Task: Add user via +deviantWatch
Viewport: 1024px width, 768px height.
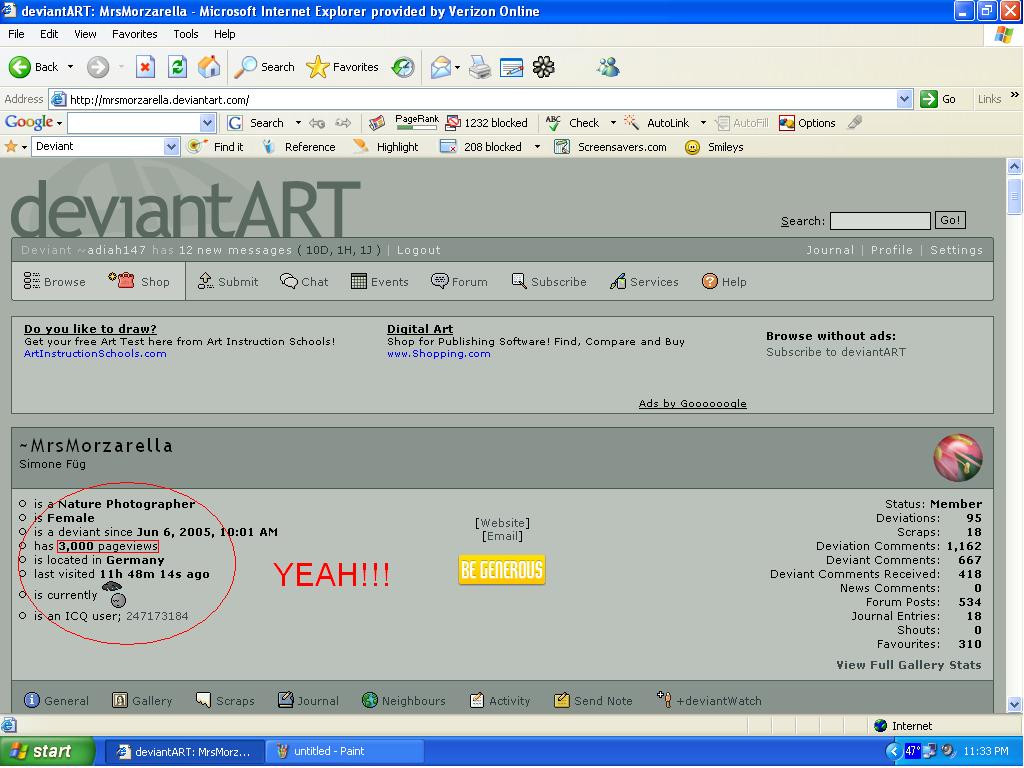Action: click(x=709, y=701)
